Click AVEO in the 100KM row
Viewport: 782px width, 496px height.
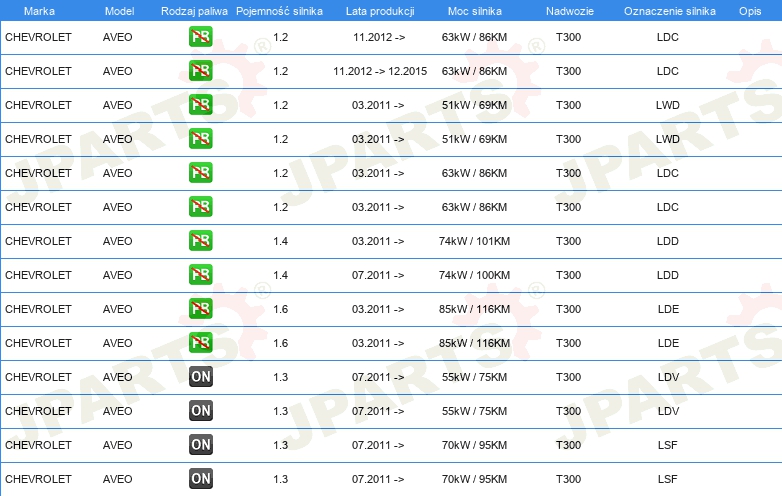tap(118, 275)
